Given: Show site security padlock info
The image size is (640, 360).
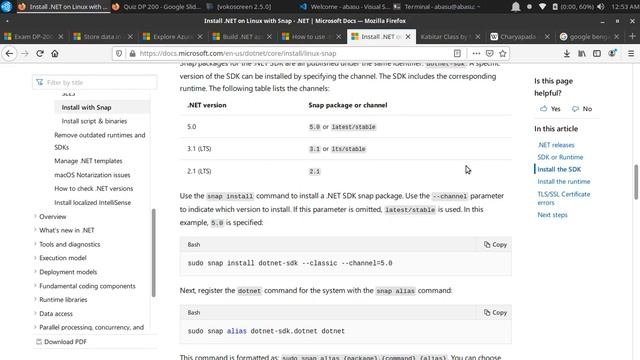Looking at the screenshot, I should coord(132,53).
